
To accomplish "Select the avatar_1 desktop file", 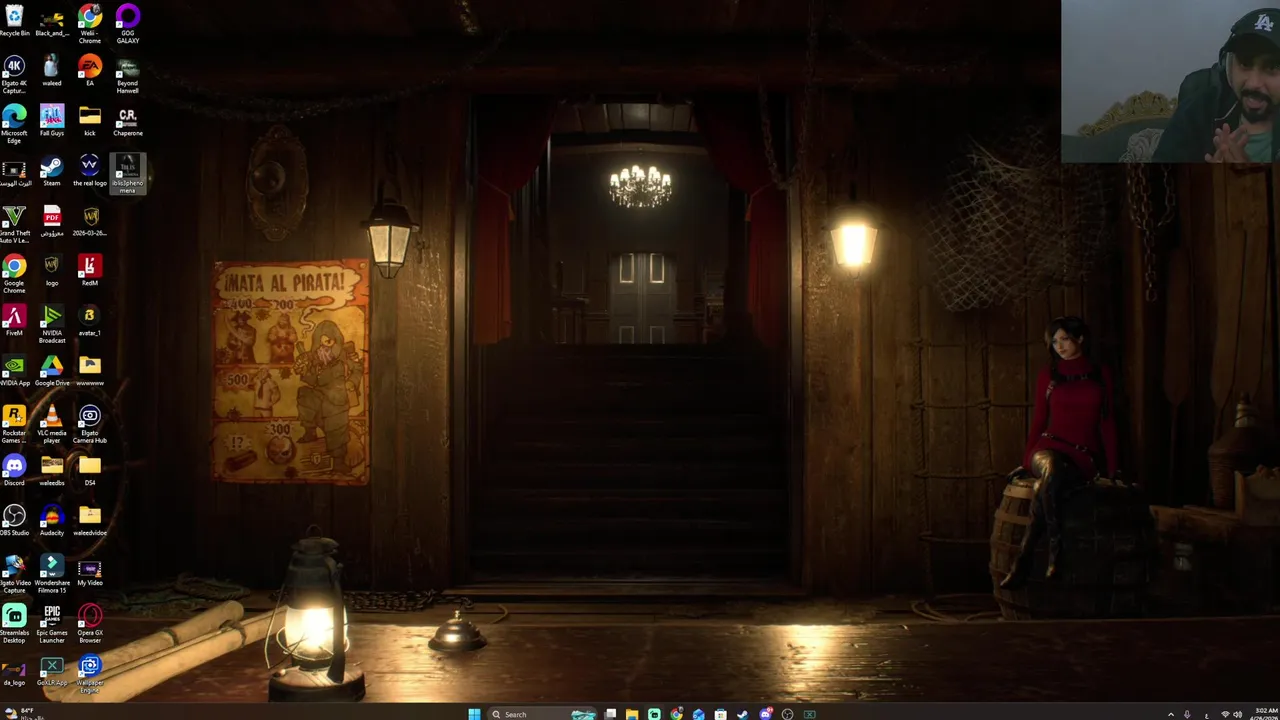I will [90, 321].
